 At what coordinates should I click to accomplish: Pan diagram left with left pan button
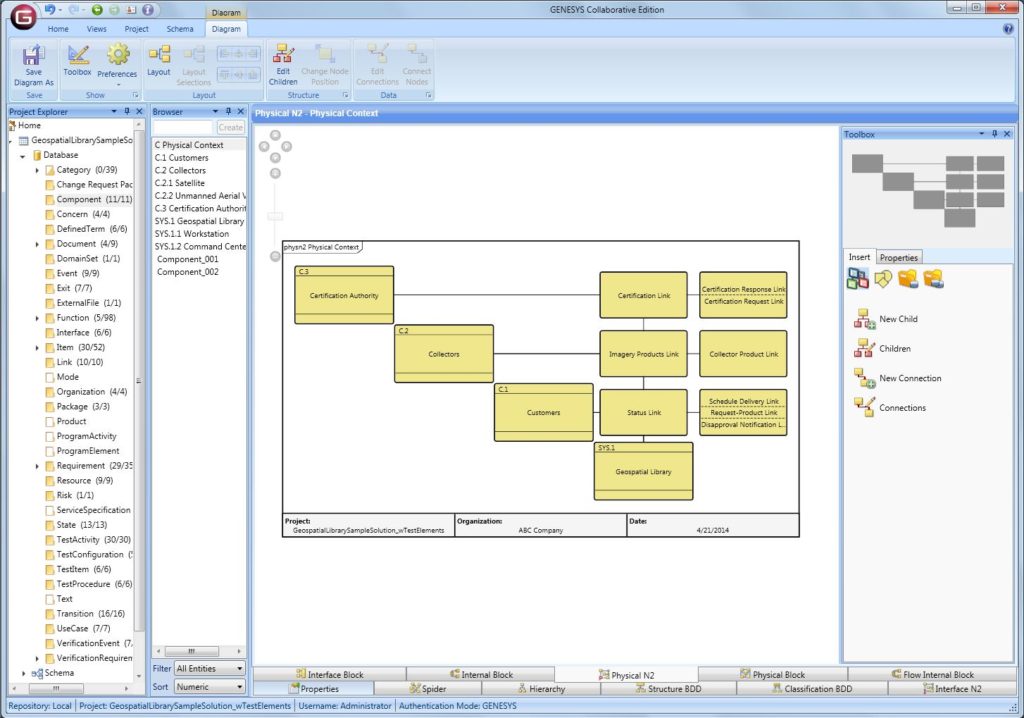pyautogui.click(x=264, y=146)
